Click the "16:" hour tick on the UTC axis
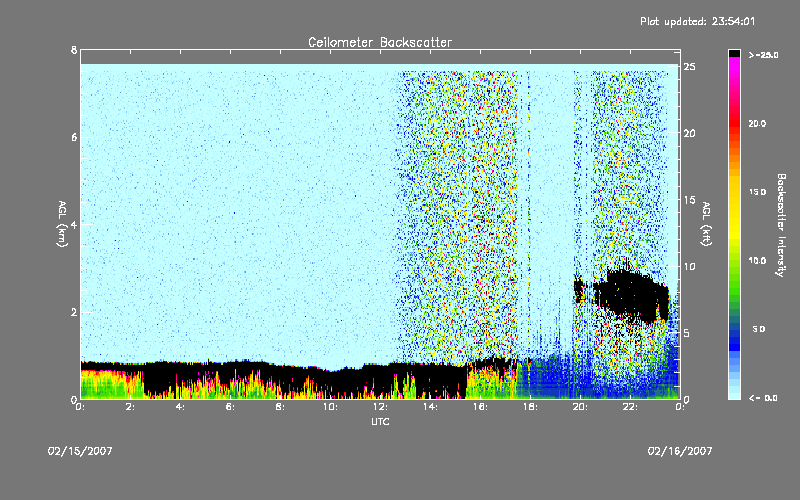This screenshot has width=800, height=500. coord(481,407)
